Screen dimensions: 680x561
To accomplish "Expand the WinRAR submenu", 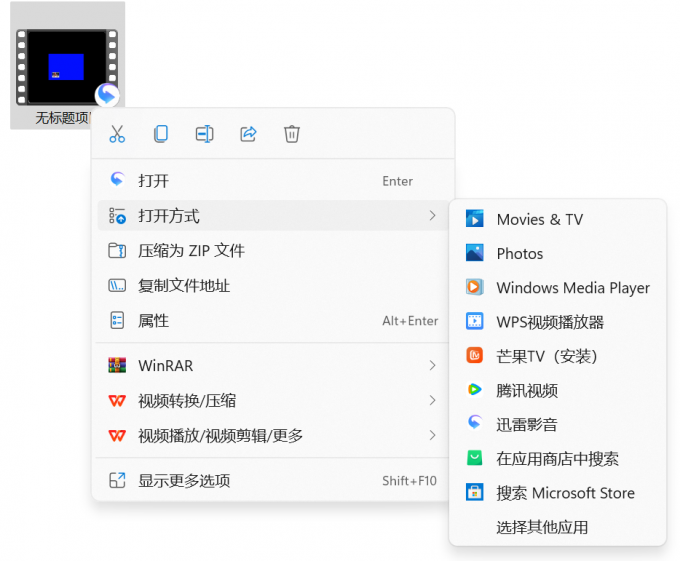I will (x=432, y=366).
